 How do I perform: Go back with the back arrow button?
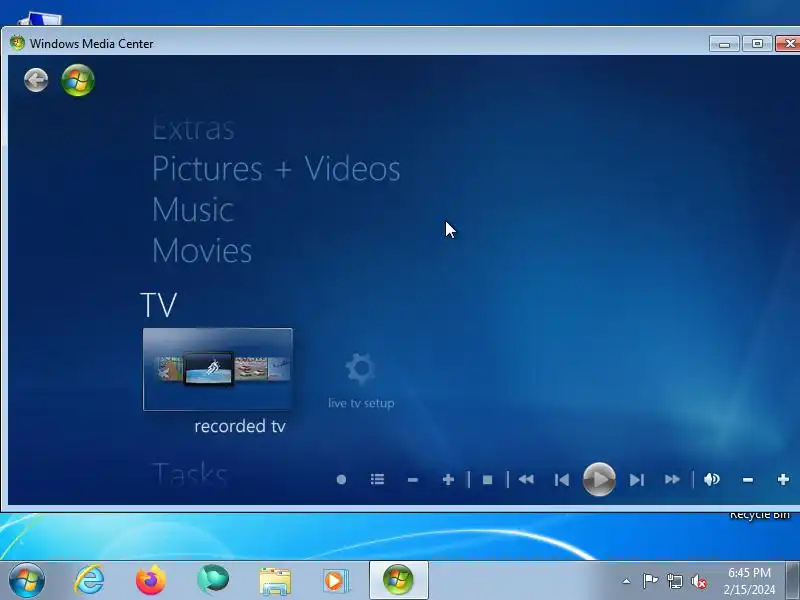tap(36, 80)
